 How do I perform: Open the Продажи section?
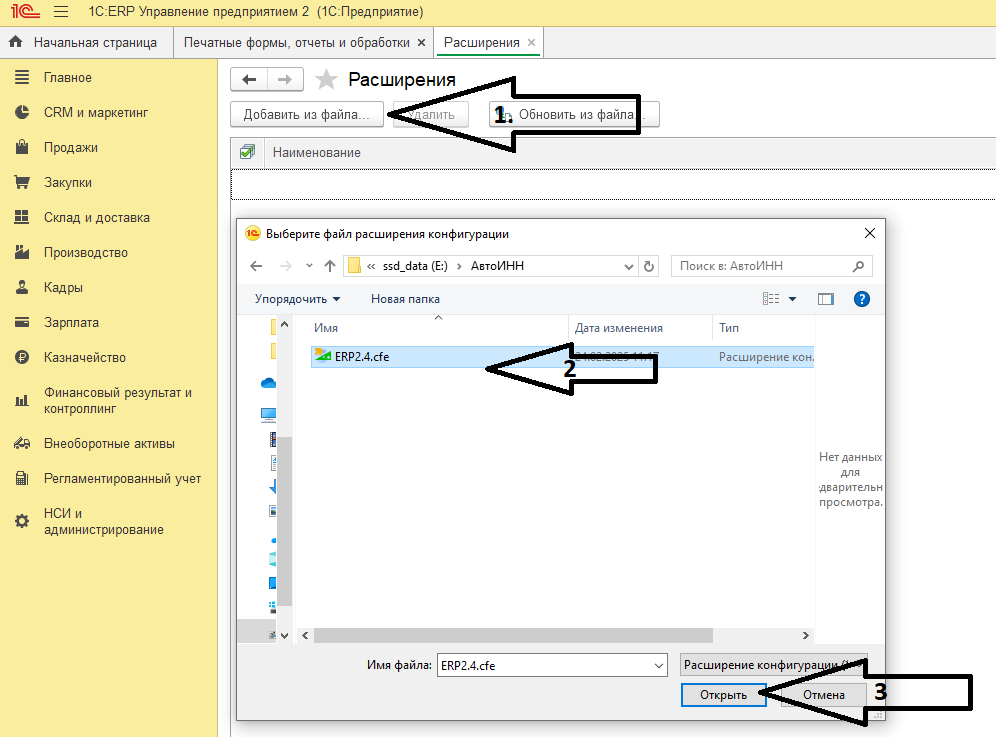(71, 147)
